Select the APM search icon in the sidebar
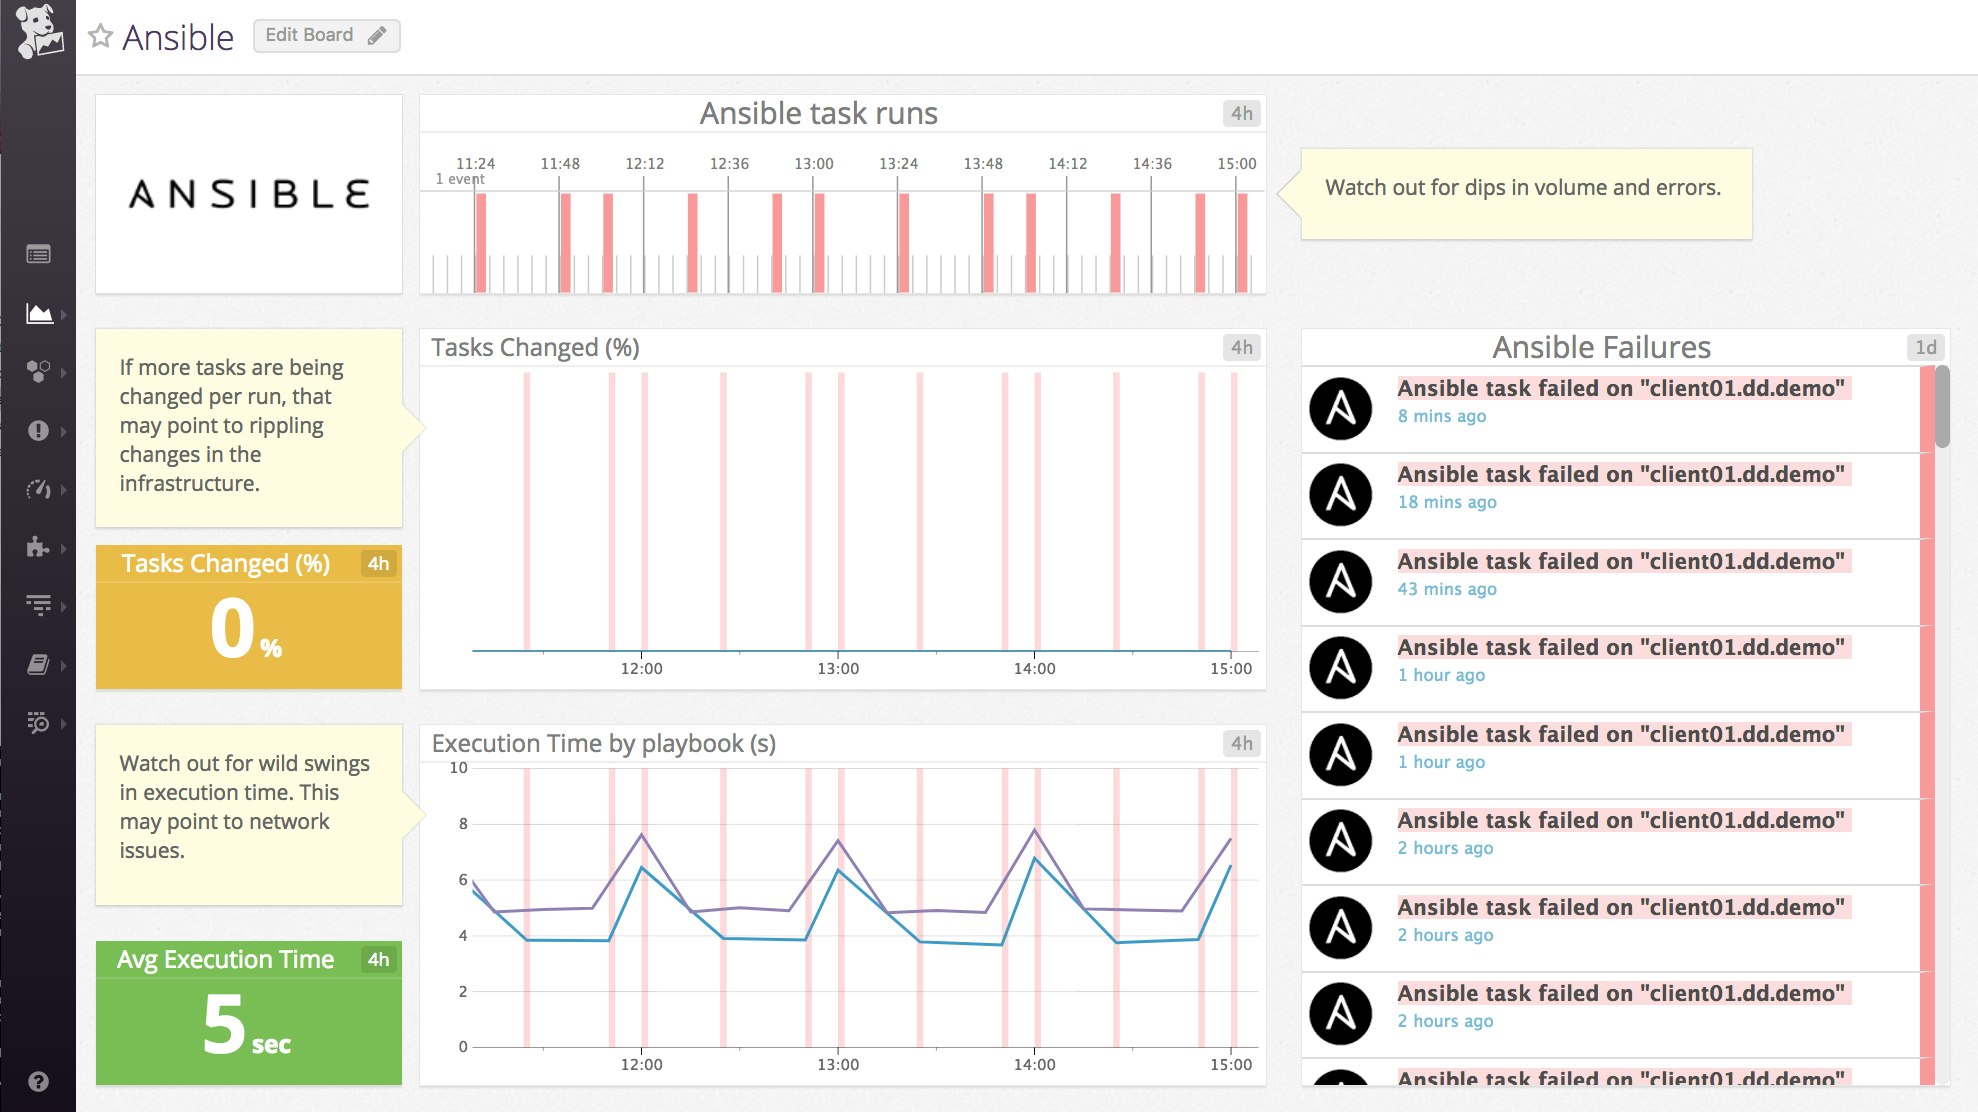Viewport: 1978px width, 1112px height. pos(36,722)
